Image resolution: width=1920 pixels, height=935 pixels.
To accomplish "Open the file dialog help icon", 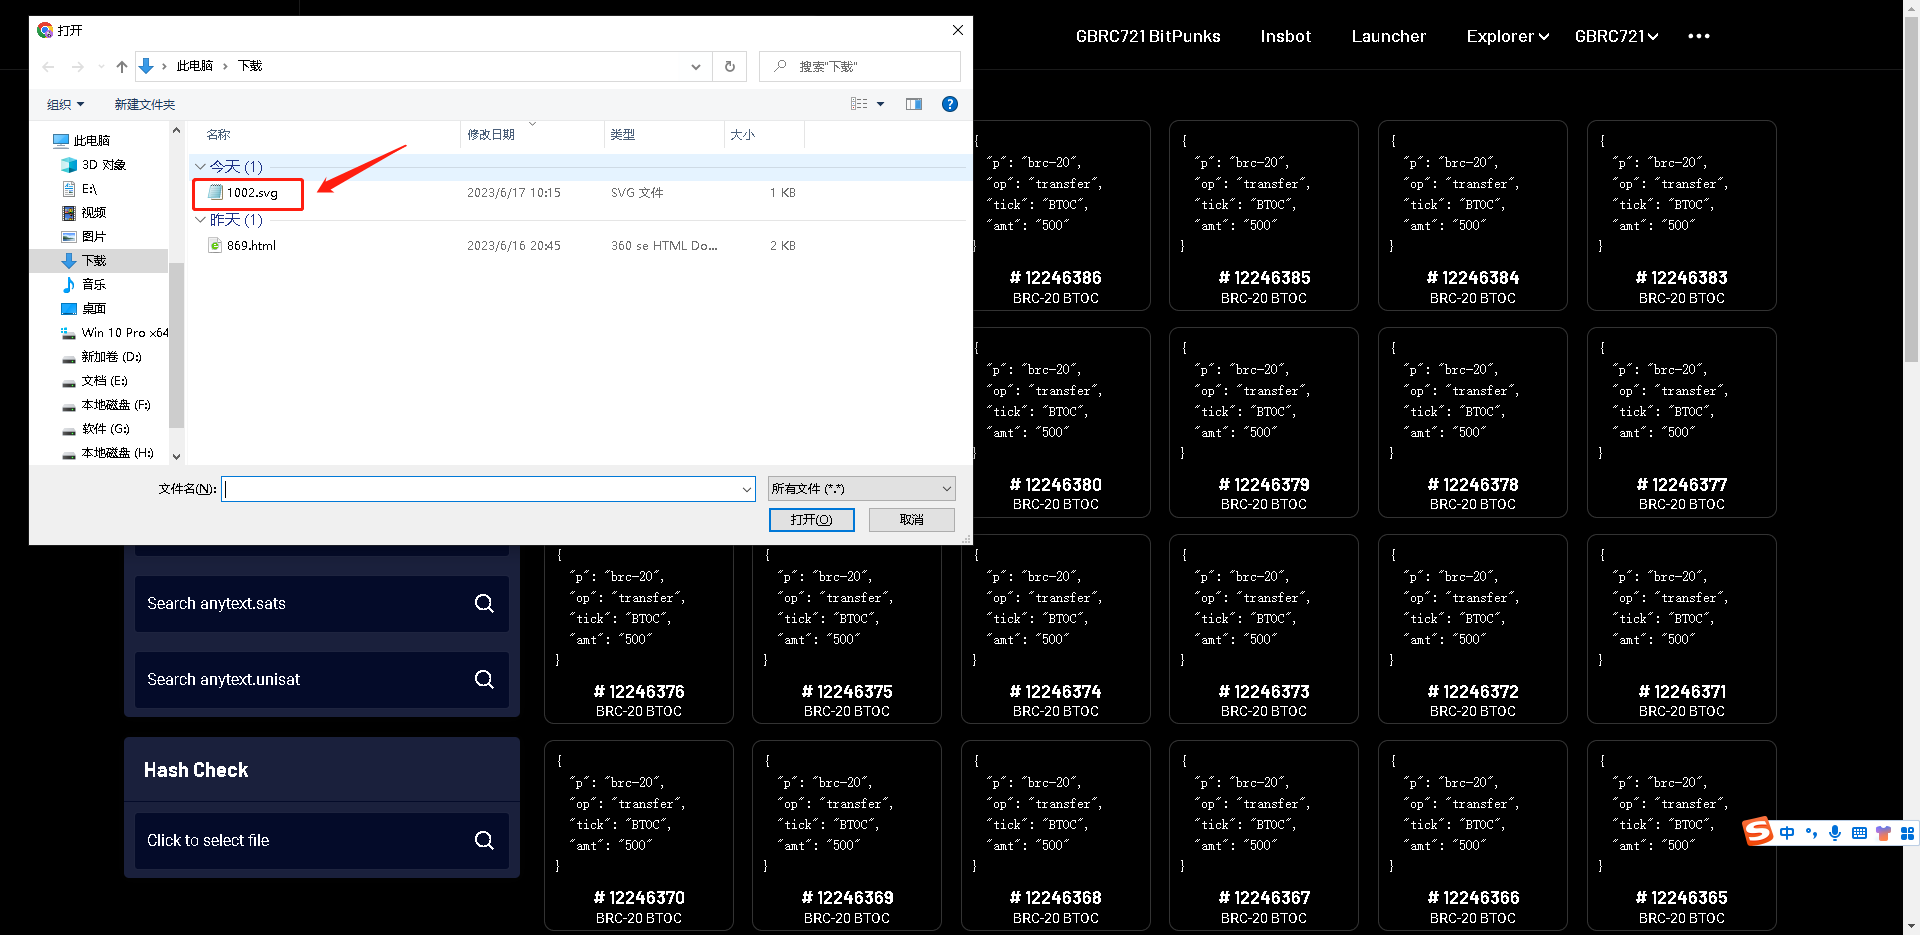I will [950, 104].
